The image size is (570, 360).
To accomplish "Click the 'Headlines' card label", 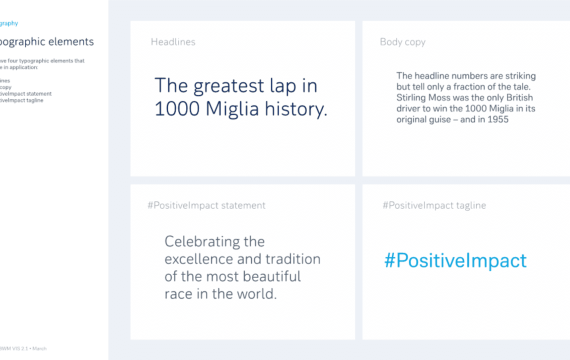I will pos(173,42).
